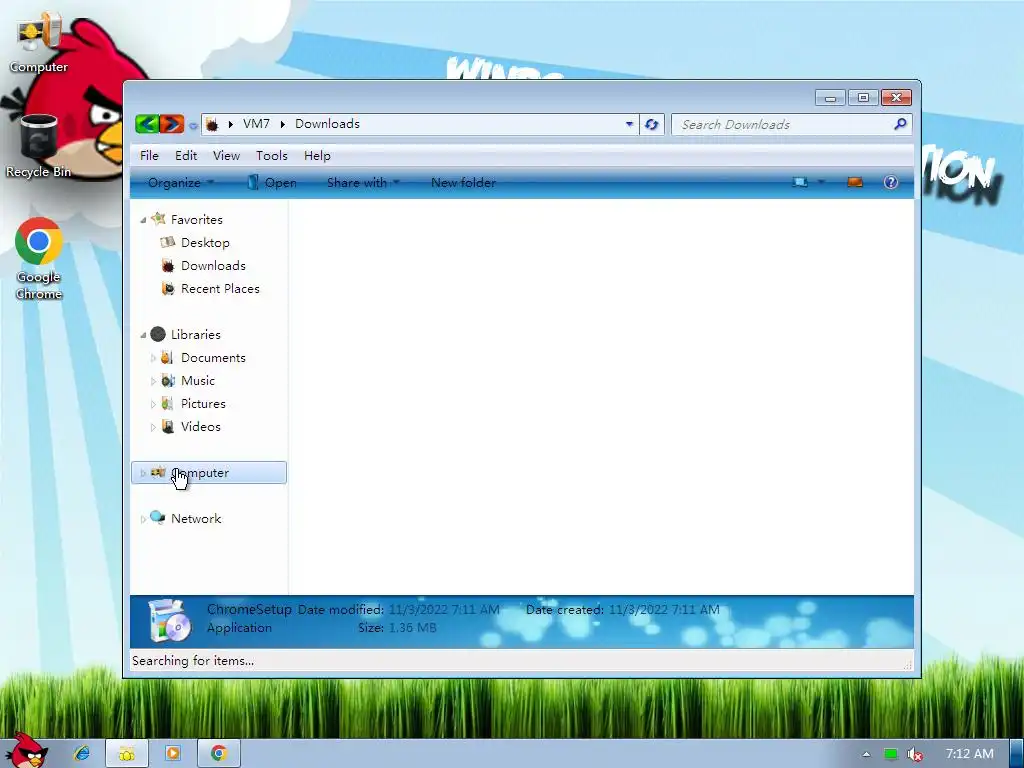The height and width of the screenshot is (768, 1024).
Task: Show hidden tray icons arrow
Action: click(866, 754)
